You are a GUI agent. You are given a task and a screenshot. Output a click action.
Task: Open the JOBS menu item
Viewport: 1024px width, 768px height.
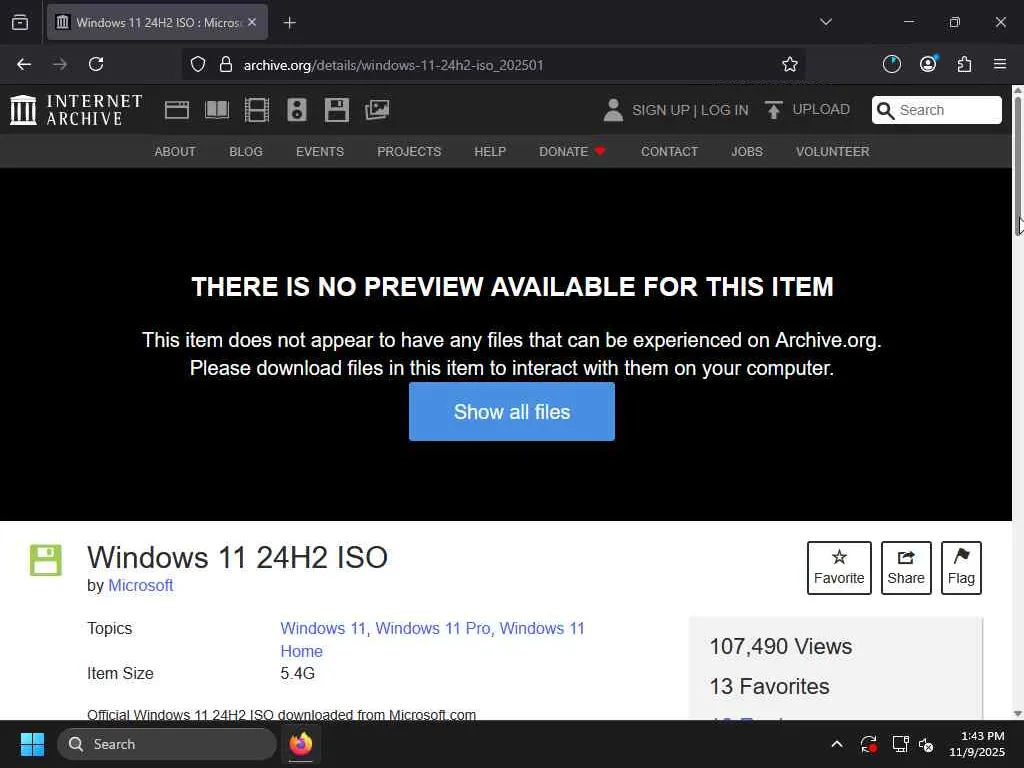point(746,152)
